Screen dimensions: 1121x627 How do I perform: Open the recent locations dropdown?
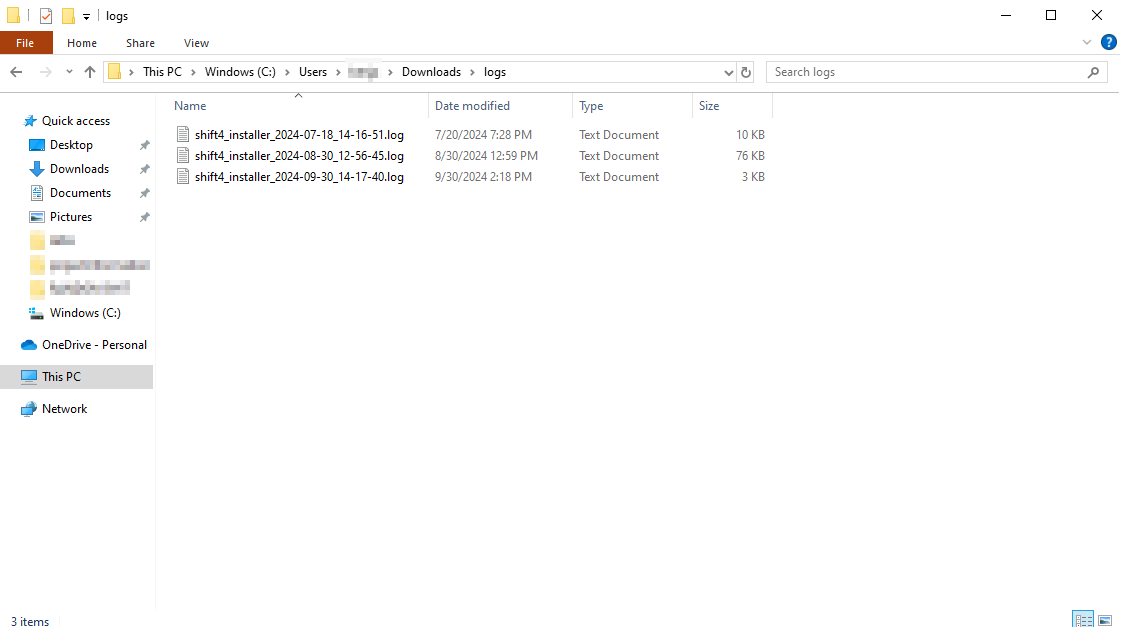tap(69, 72)
